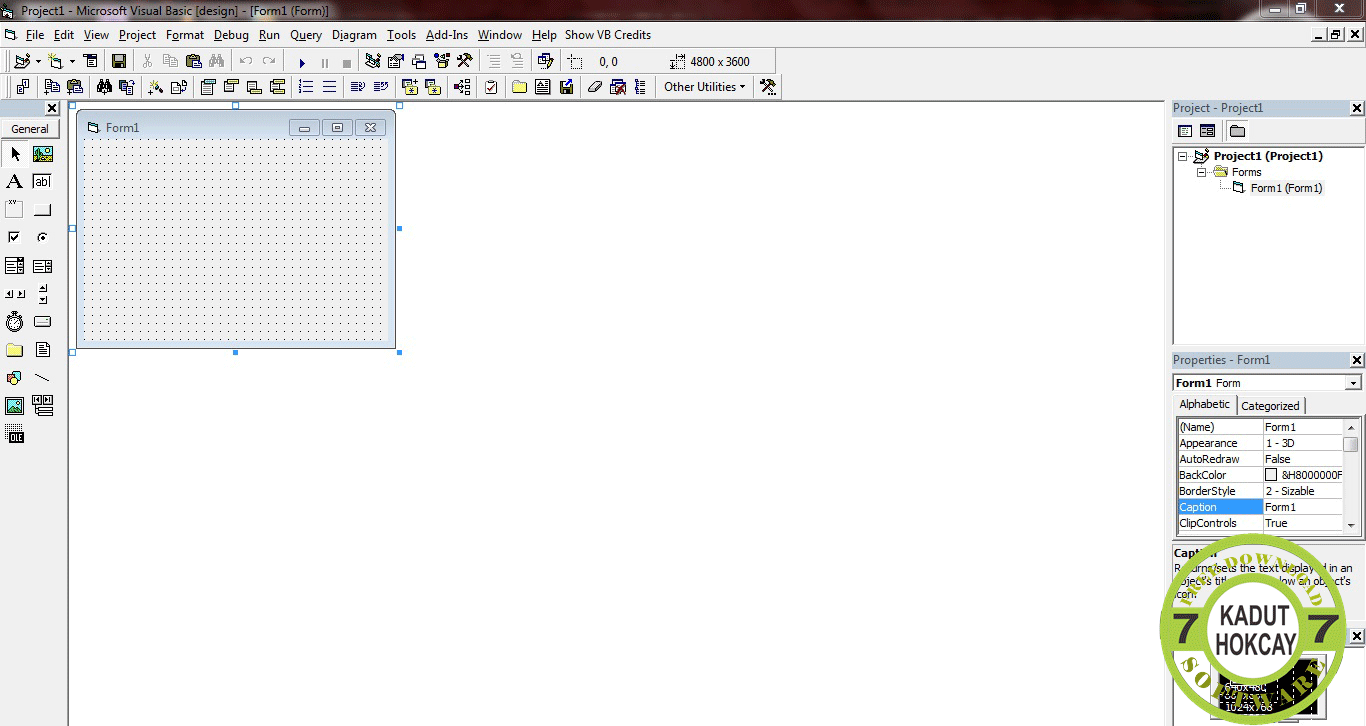Select the vertical scrollbar control in the toolbox
Screen dimensions: 1366x726
point(43,294)
